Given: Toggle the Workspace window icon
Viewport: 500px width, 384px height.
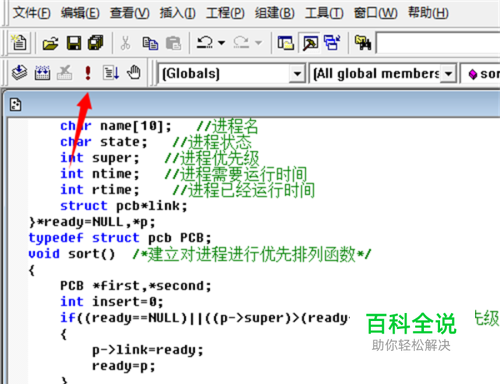Looking at the screenshot, I should pyautogui.click(x=285, y=43).
